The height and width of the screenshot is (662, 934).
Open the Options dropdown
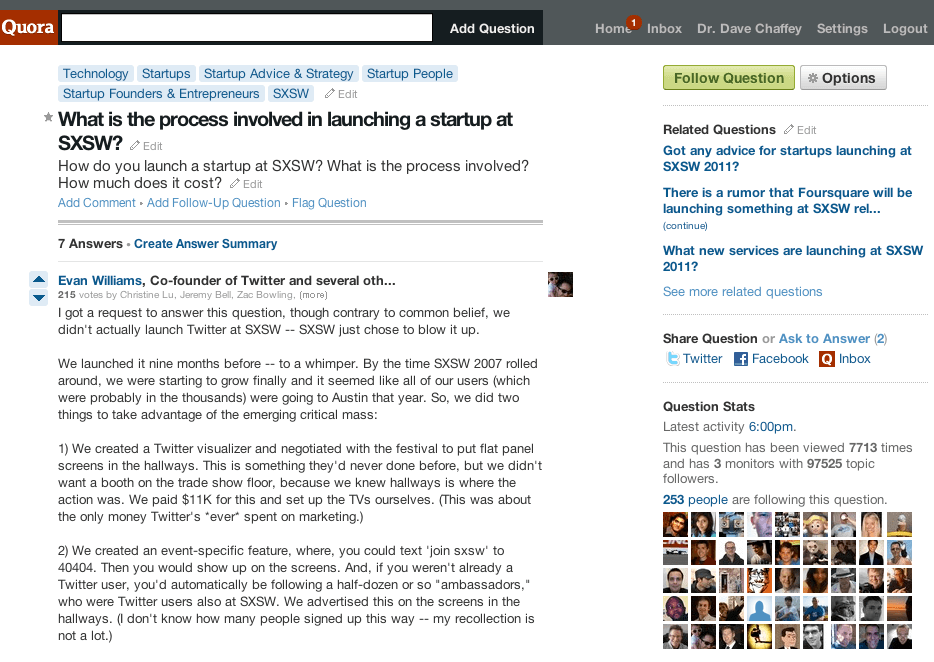[x=842, y=78]
